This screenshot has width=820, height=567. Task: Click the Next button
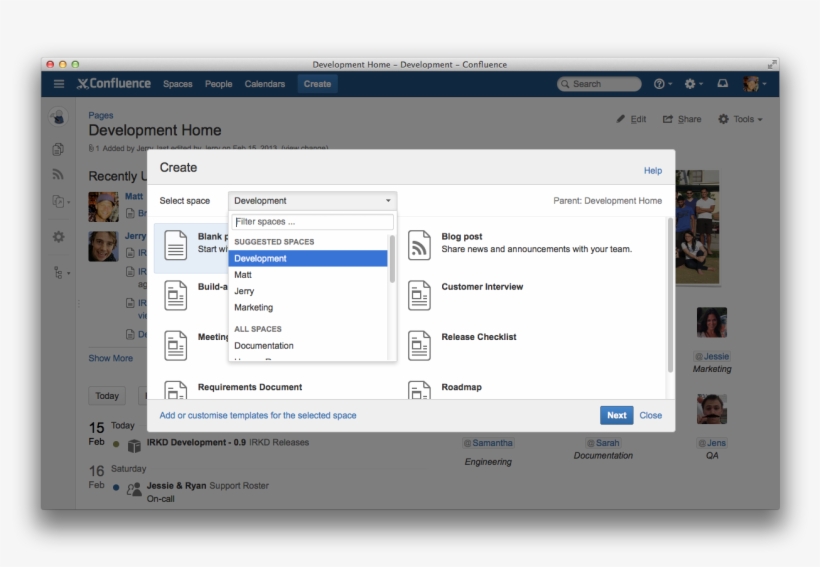(617, 415)
